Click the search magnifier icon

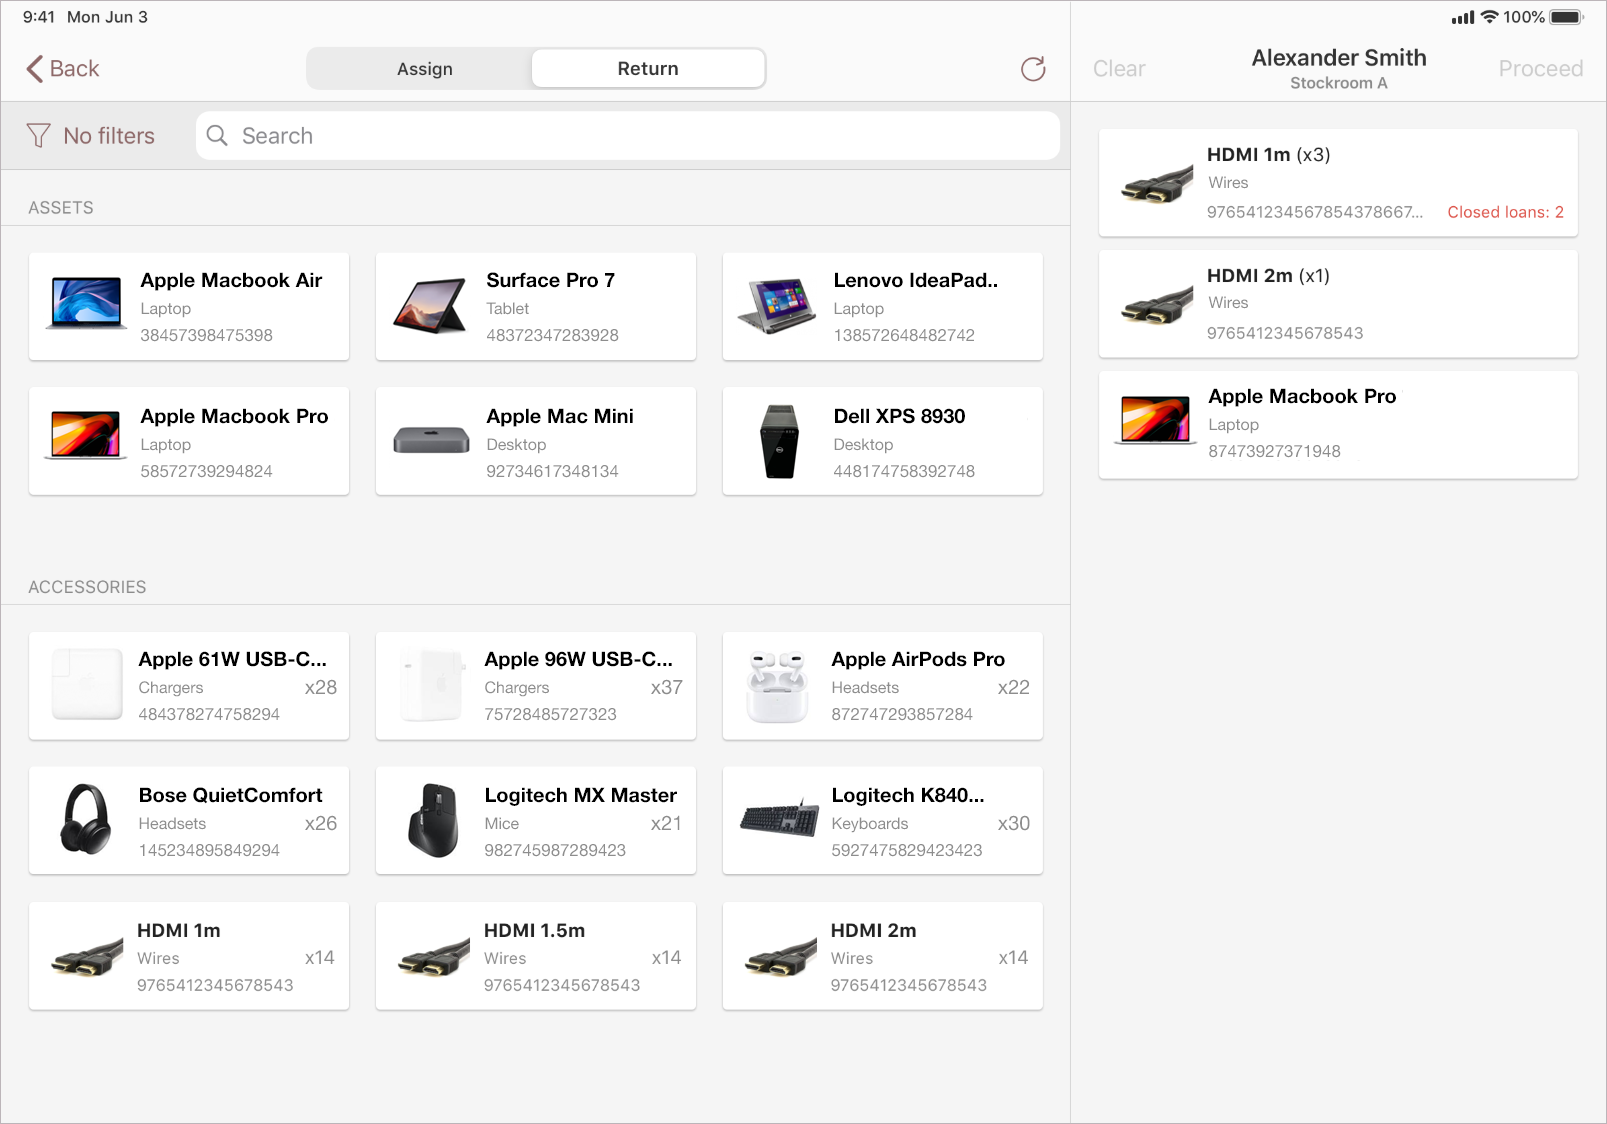click(x=217, y=136)
